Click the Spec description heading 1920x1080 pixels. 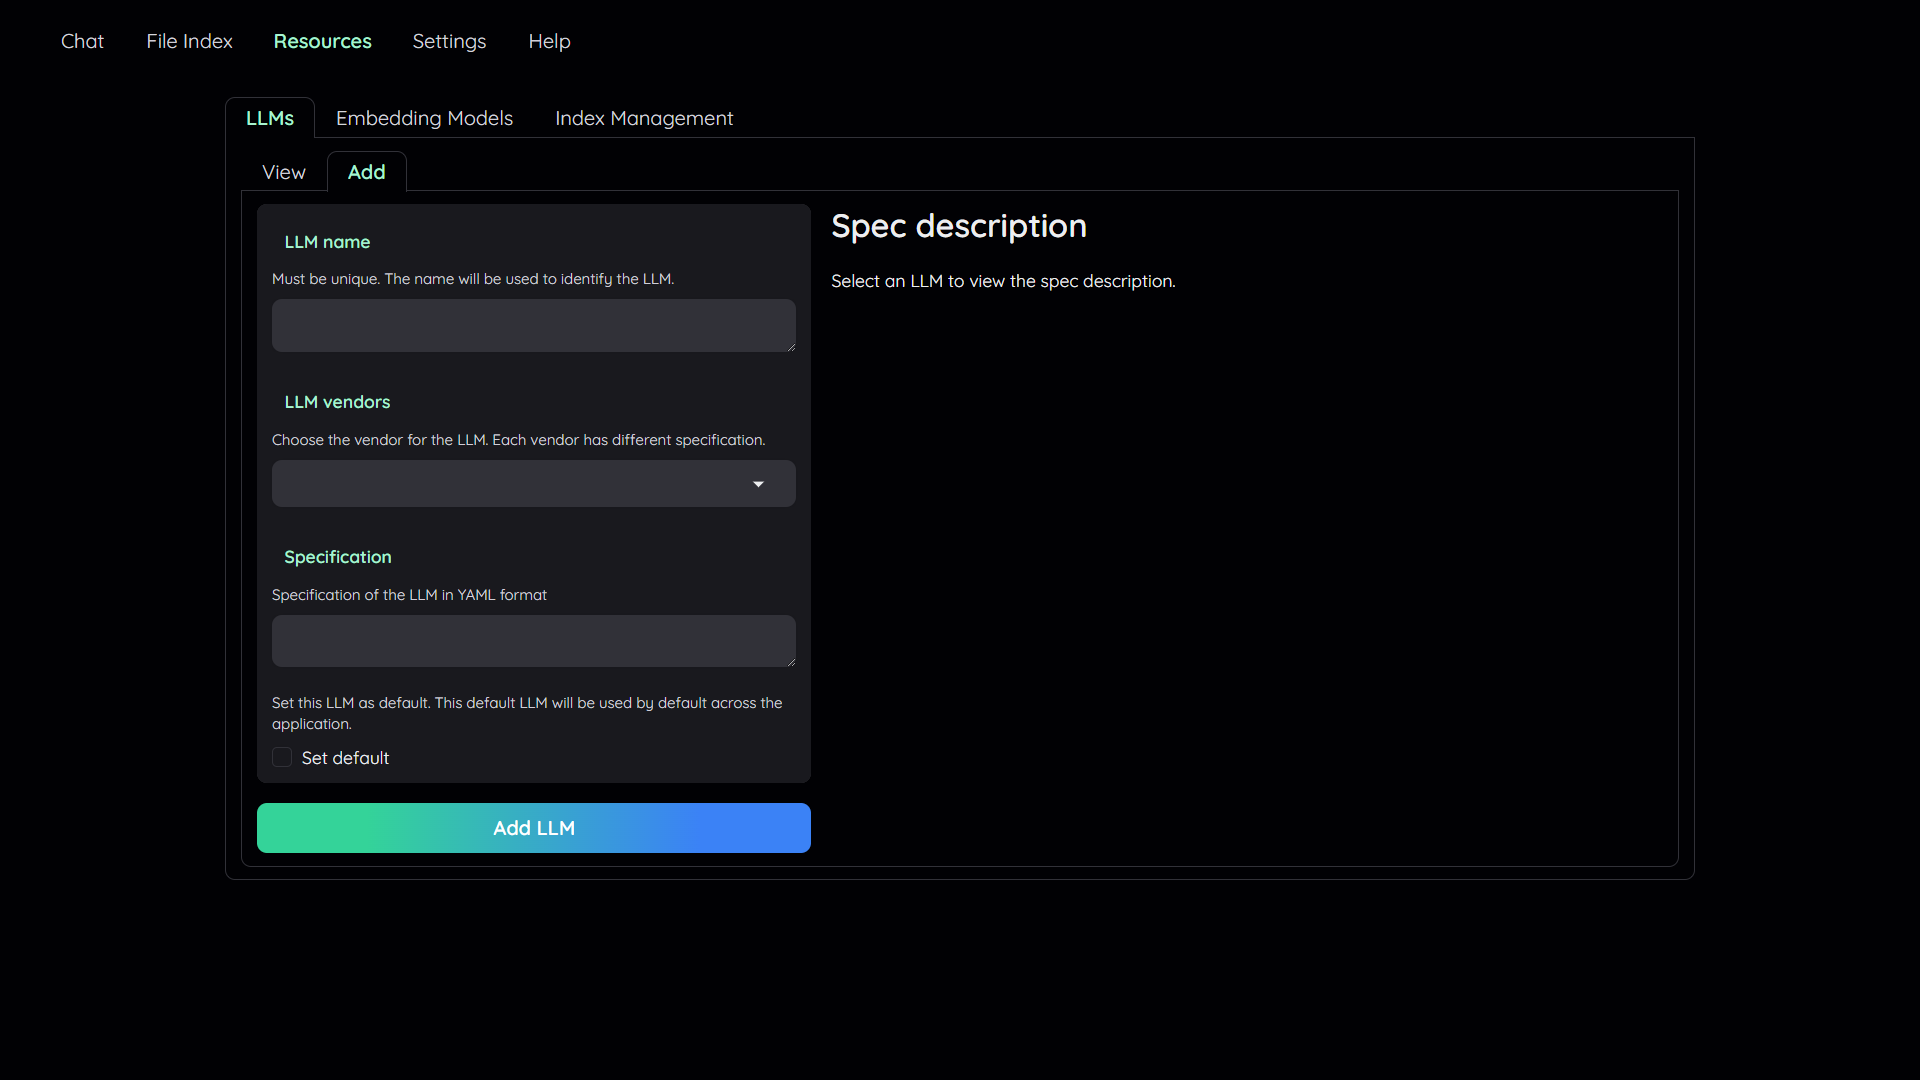pyautogui.click(x=958, y=226)
